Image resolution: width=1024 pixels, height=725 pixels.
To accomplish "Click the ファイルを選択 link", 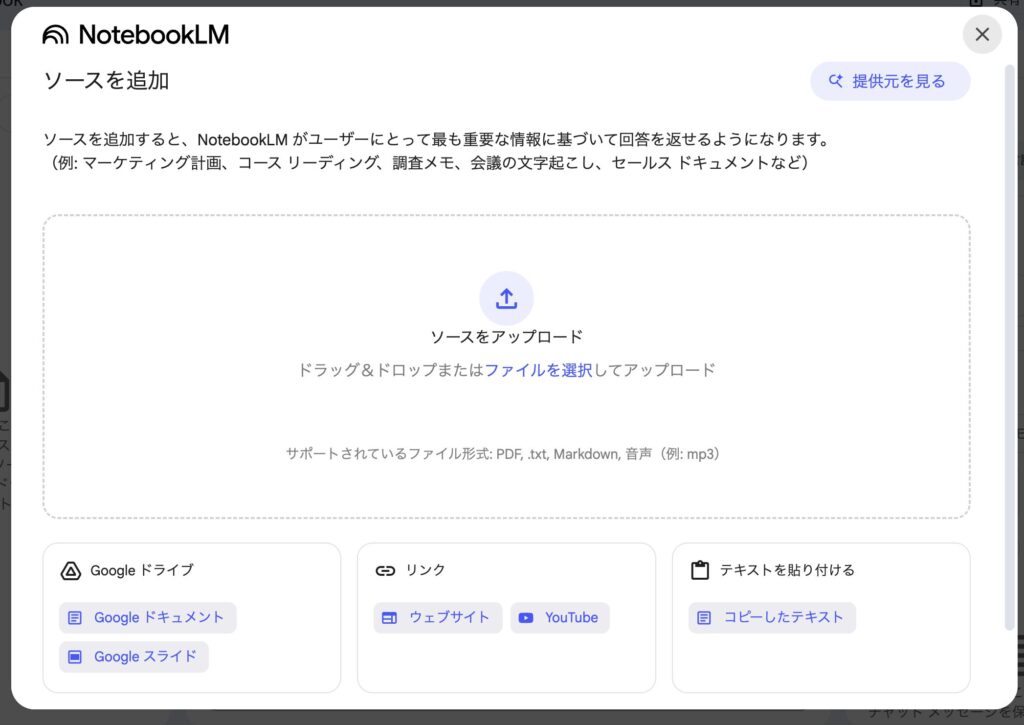I will coord(538,370).
